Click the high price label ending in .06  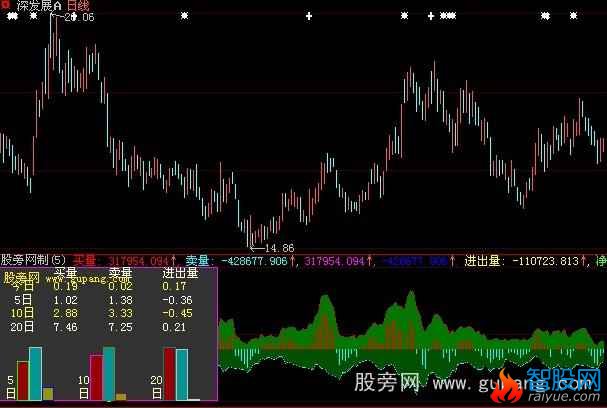click(79, 17)
